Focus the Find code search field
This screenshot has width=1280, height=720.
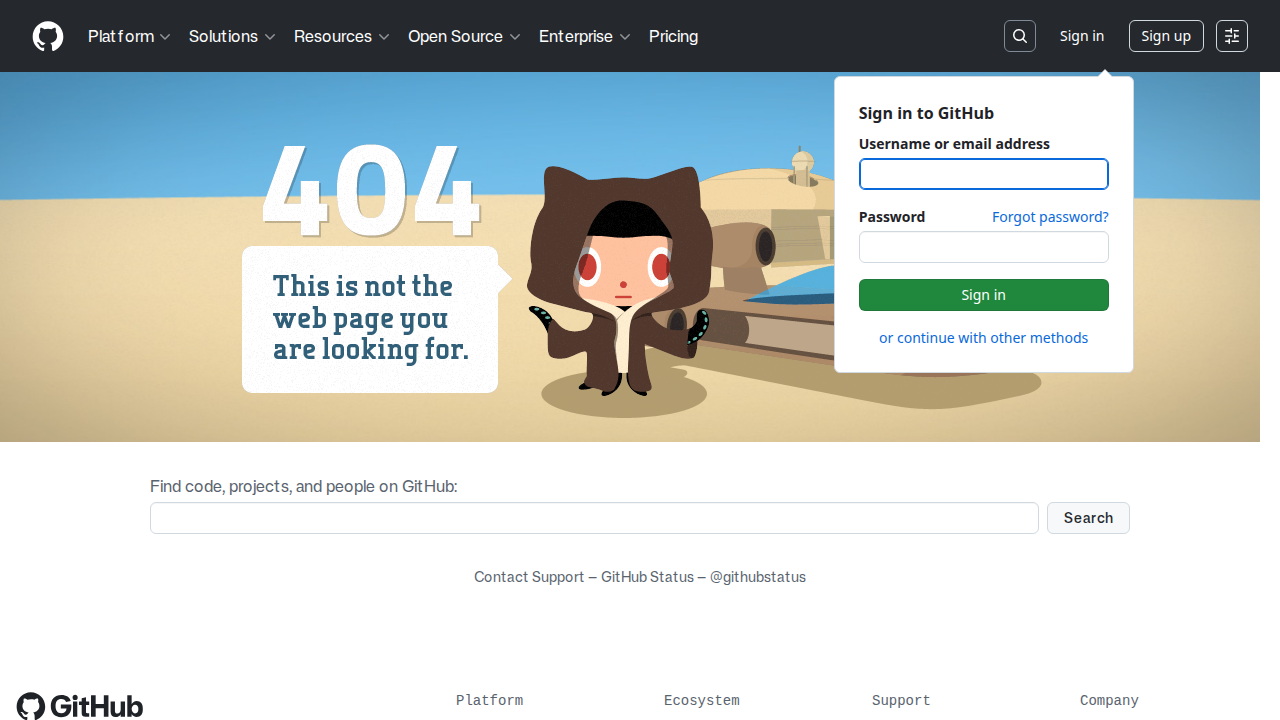coord(594,518)
